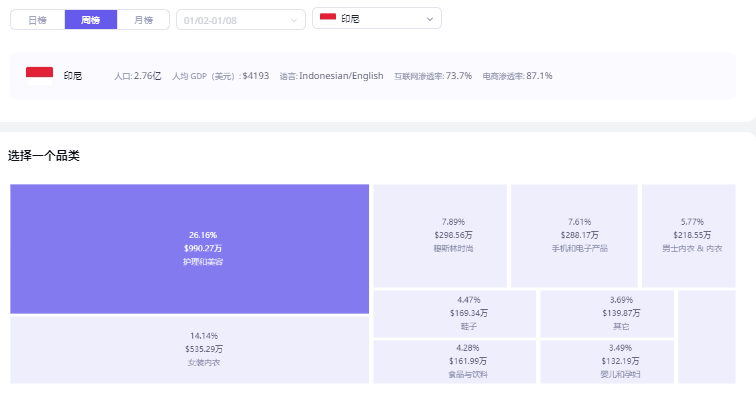Image resolution: width=756 pixels, height=399 pixels.
Task: Select the 鞋子 4.47% category tile
Action: coord(455,314)
